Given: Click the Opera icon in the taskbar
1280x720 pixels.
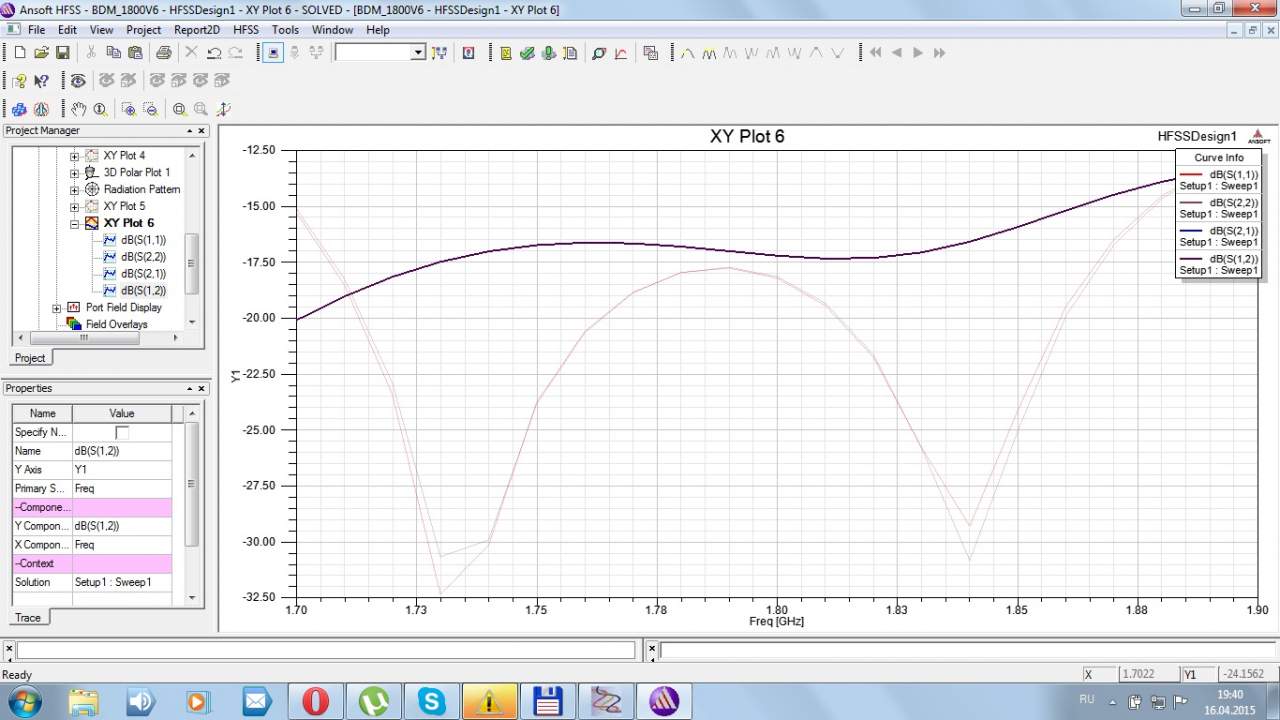Looking at the screenshot, I should pos(315,701).
